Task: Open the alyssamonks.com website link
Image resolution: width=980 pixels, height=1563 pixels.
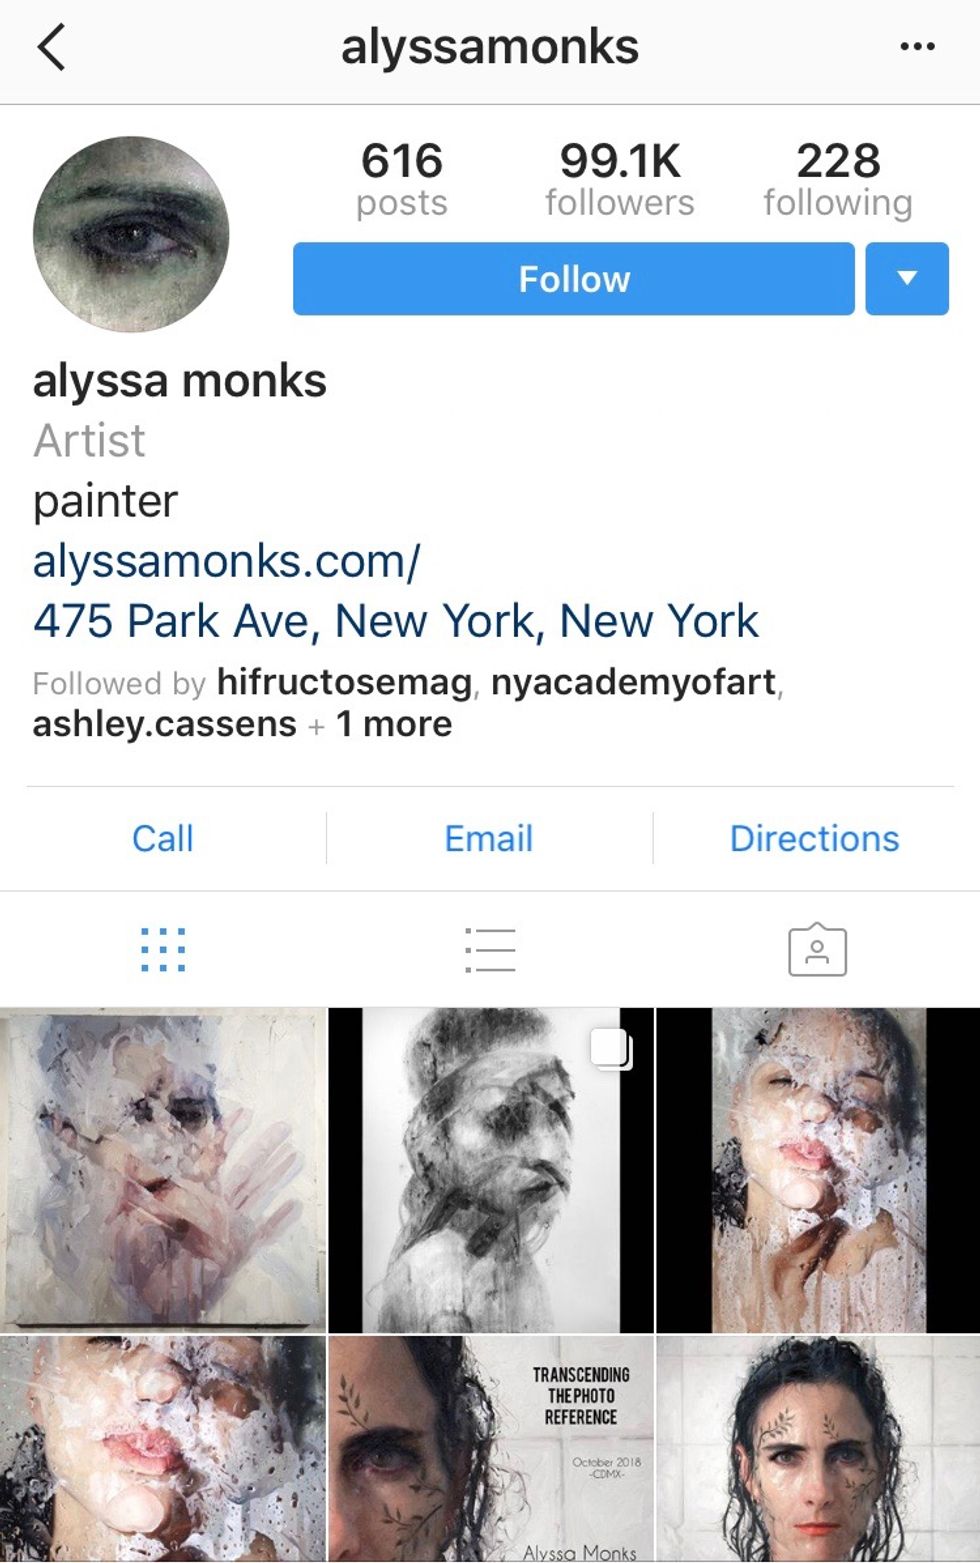Action: (227, 561)
